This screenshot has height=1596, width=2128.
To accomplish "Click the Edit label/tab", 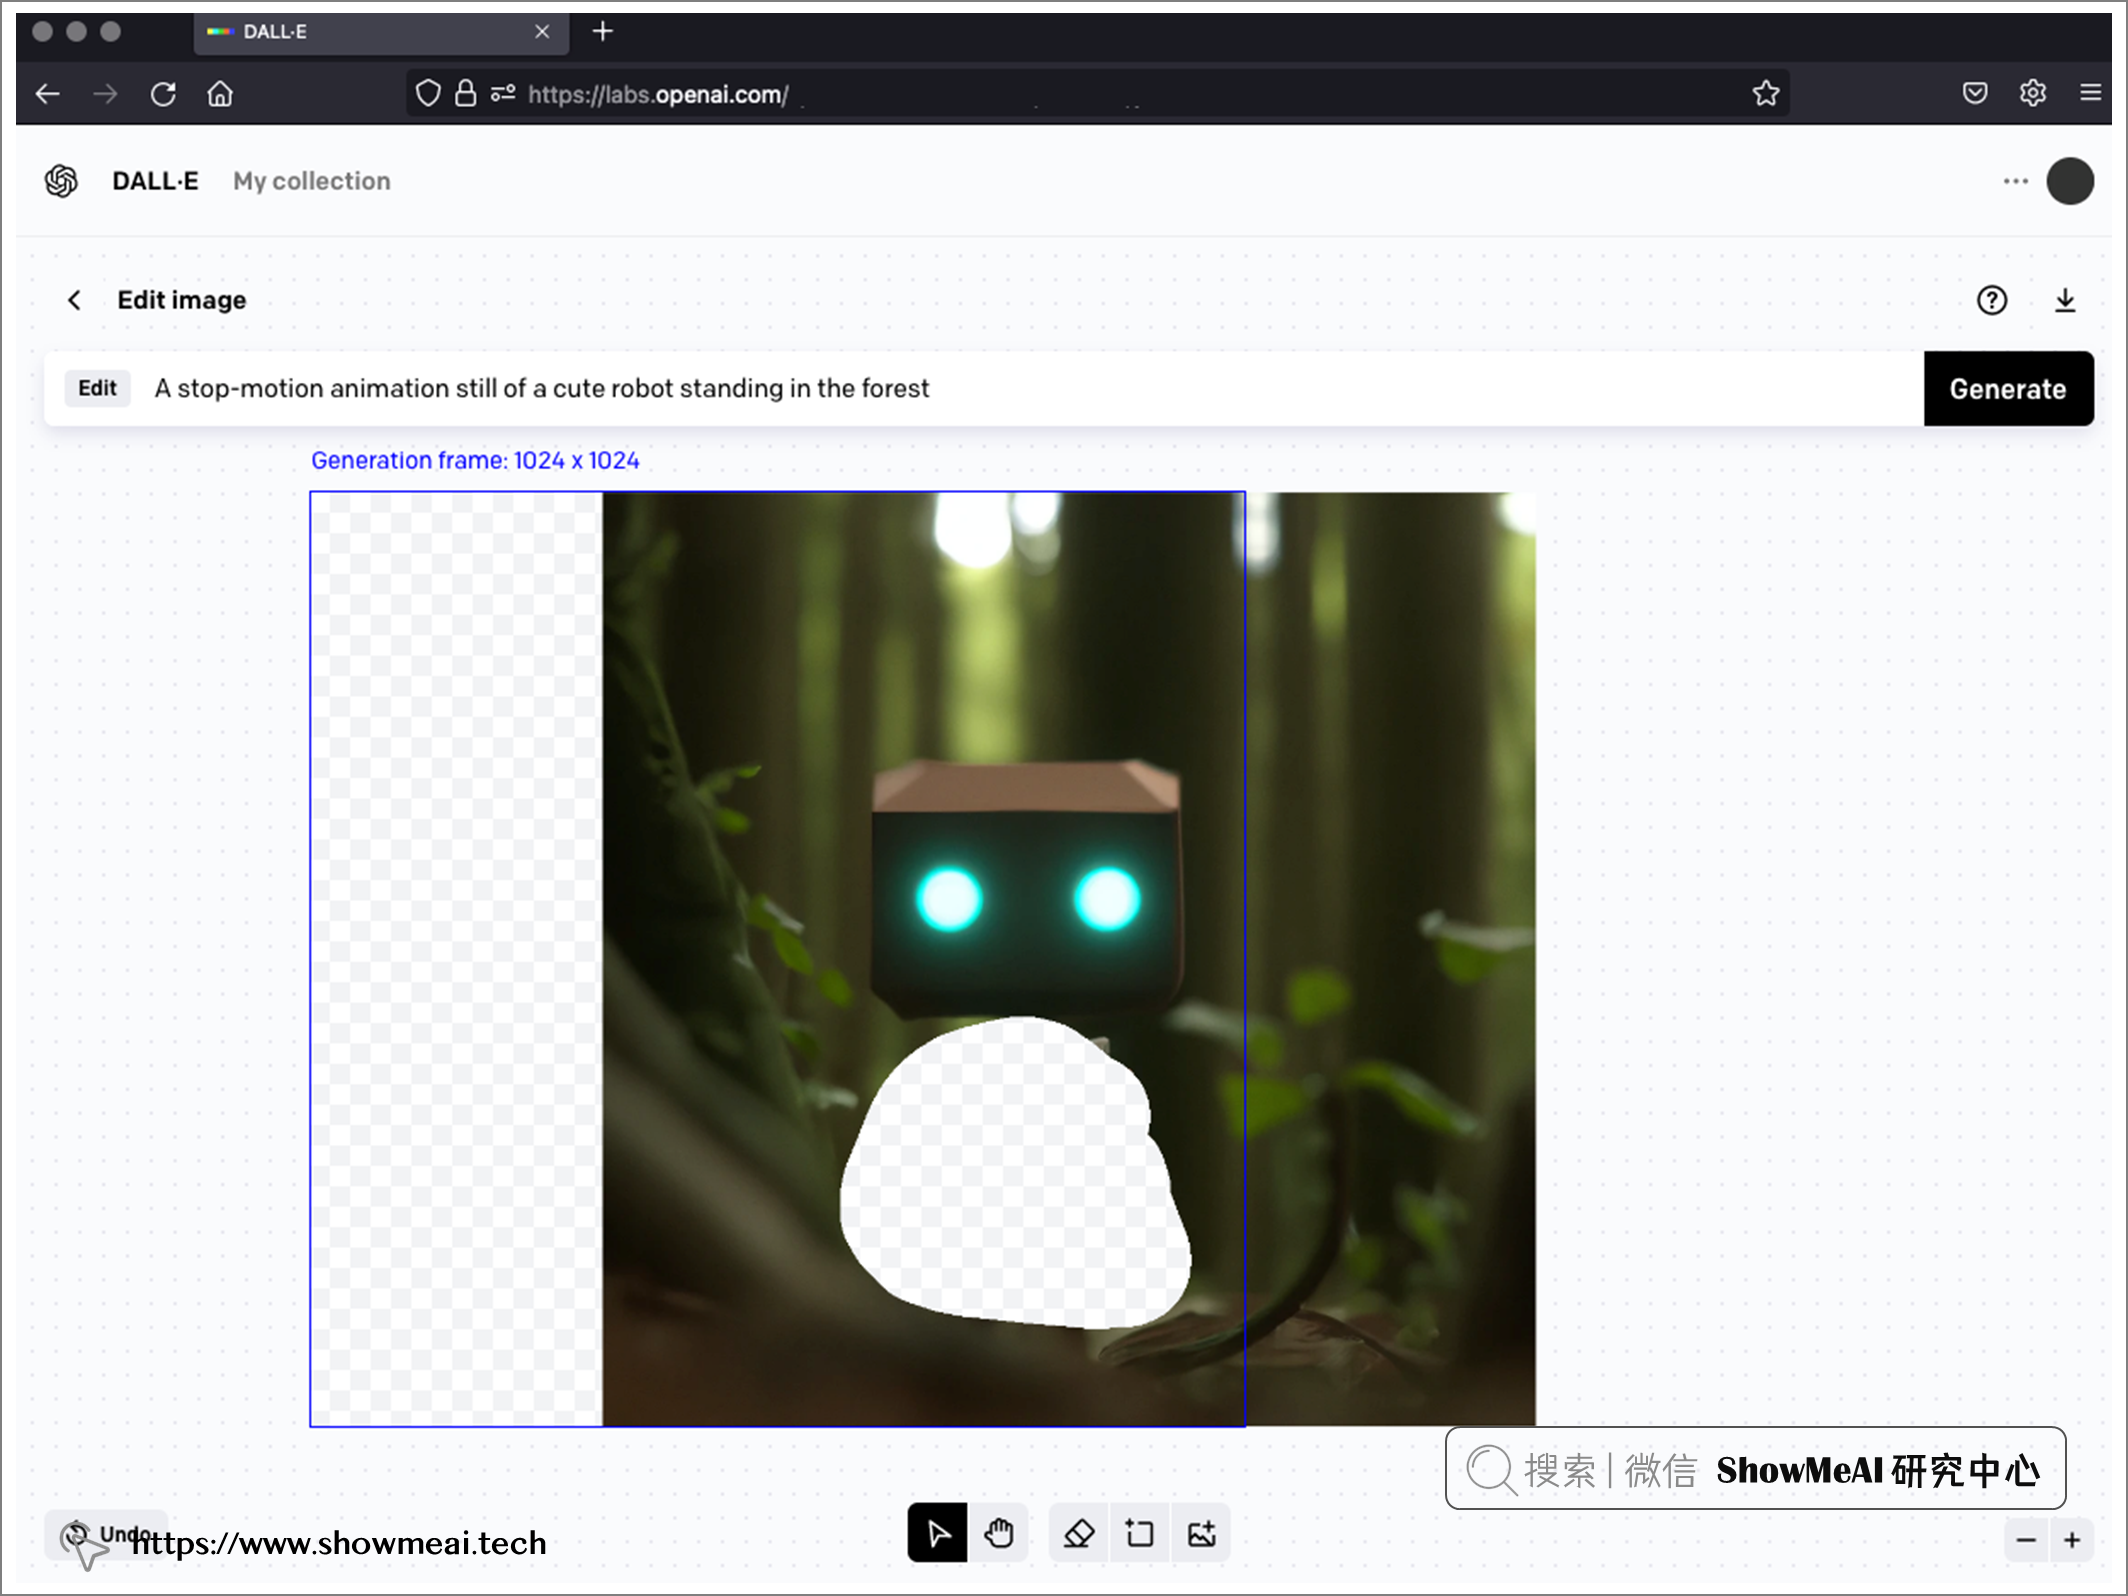I will tap(96, 387).
